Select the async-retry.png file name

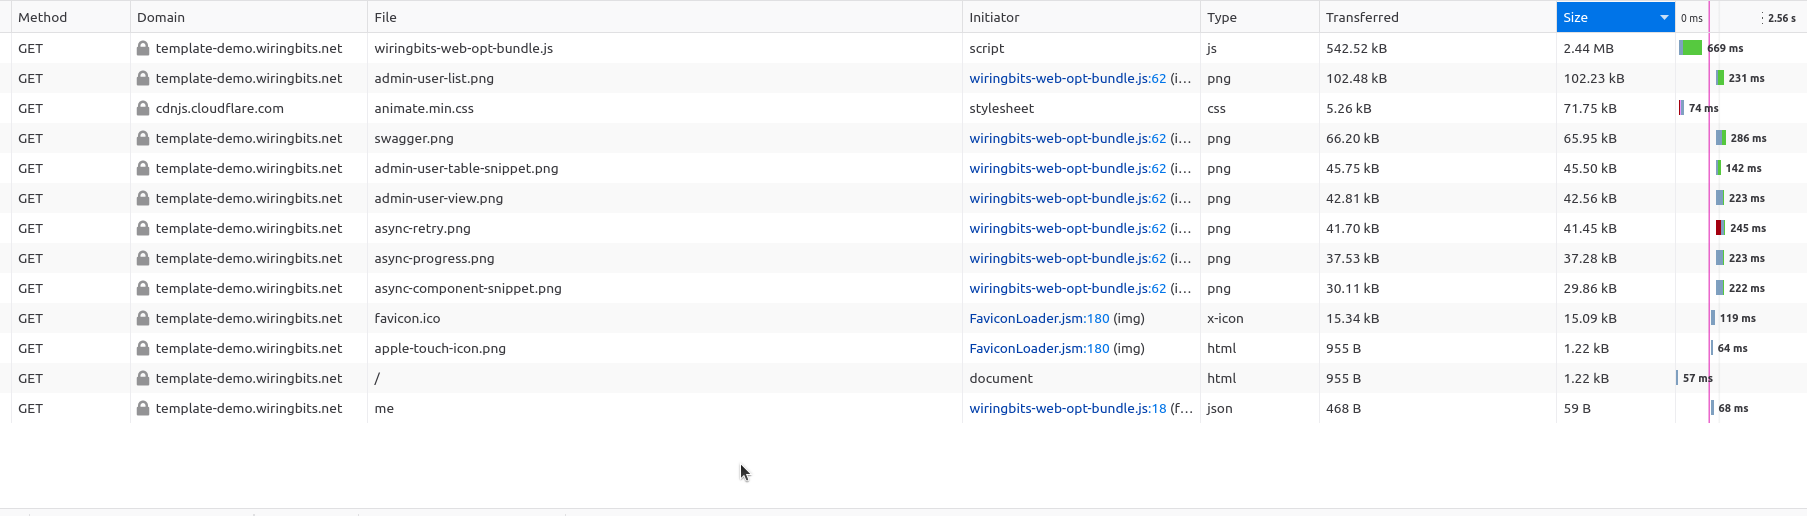(x=422, y=228)
